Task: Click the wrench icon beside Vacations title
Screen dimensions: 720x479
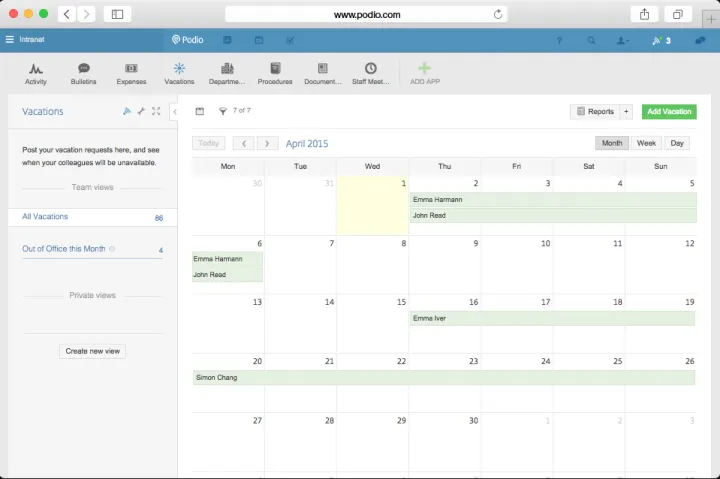Action: coord(141,111)
